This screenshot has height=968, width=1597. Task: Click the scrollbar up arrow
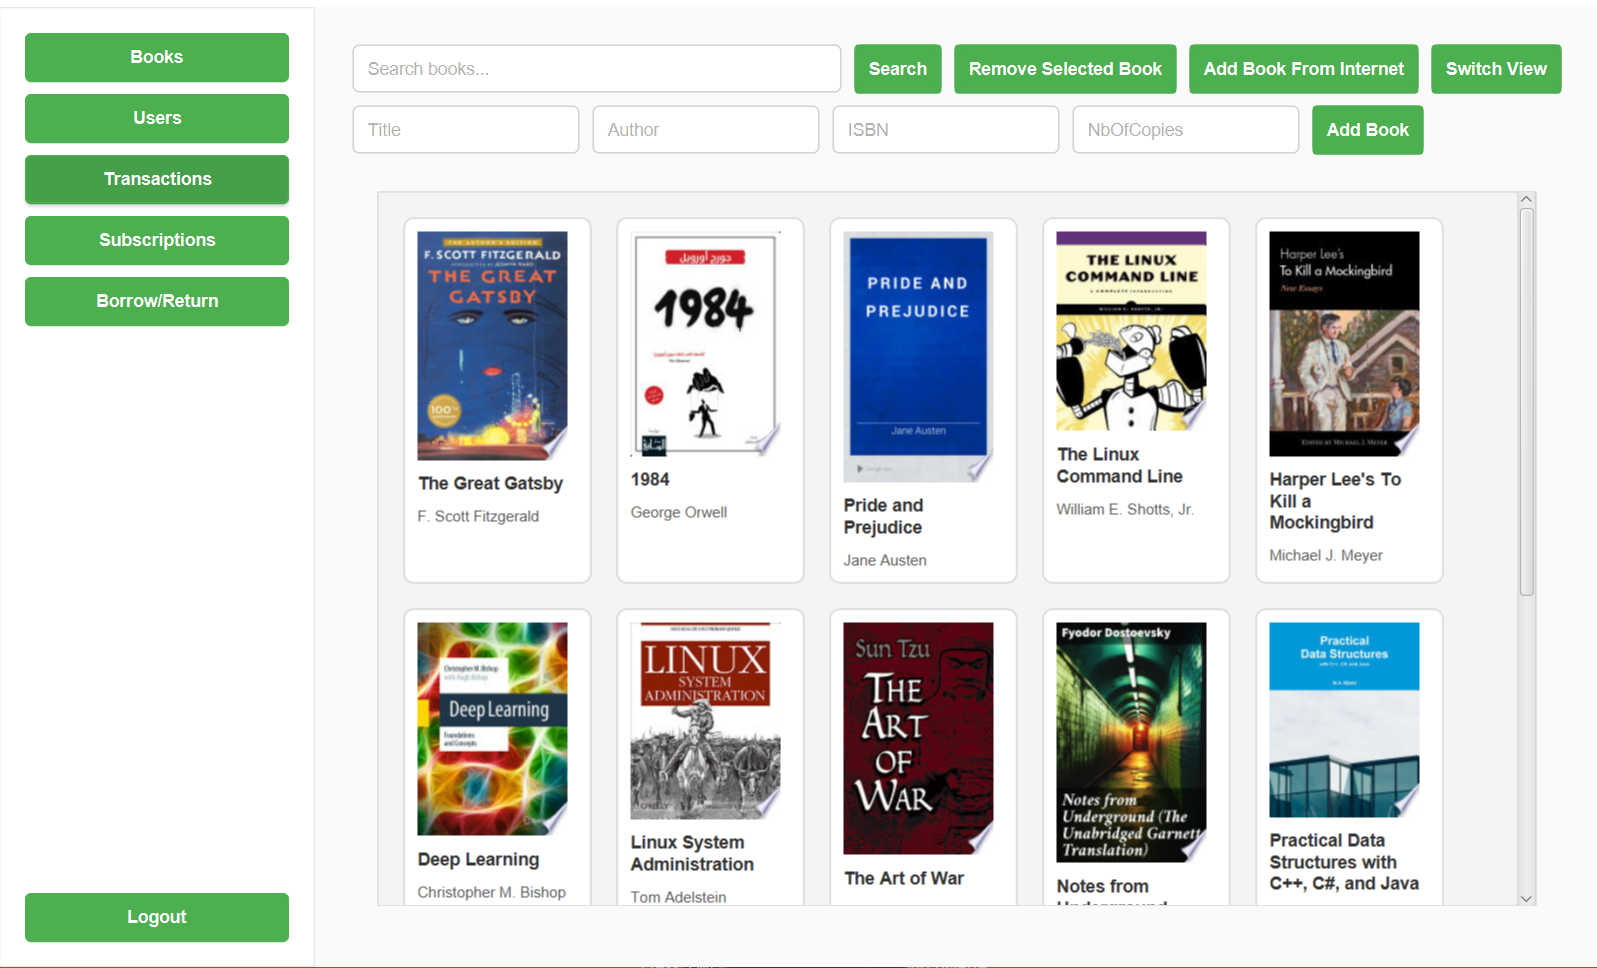[x=1526, y=199]
